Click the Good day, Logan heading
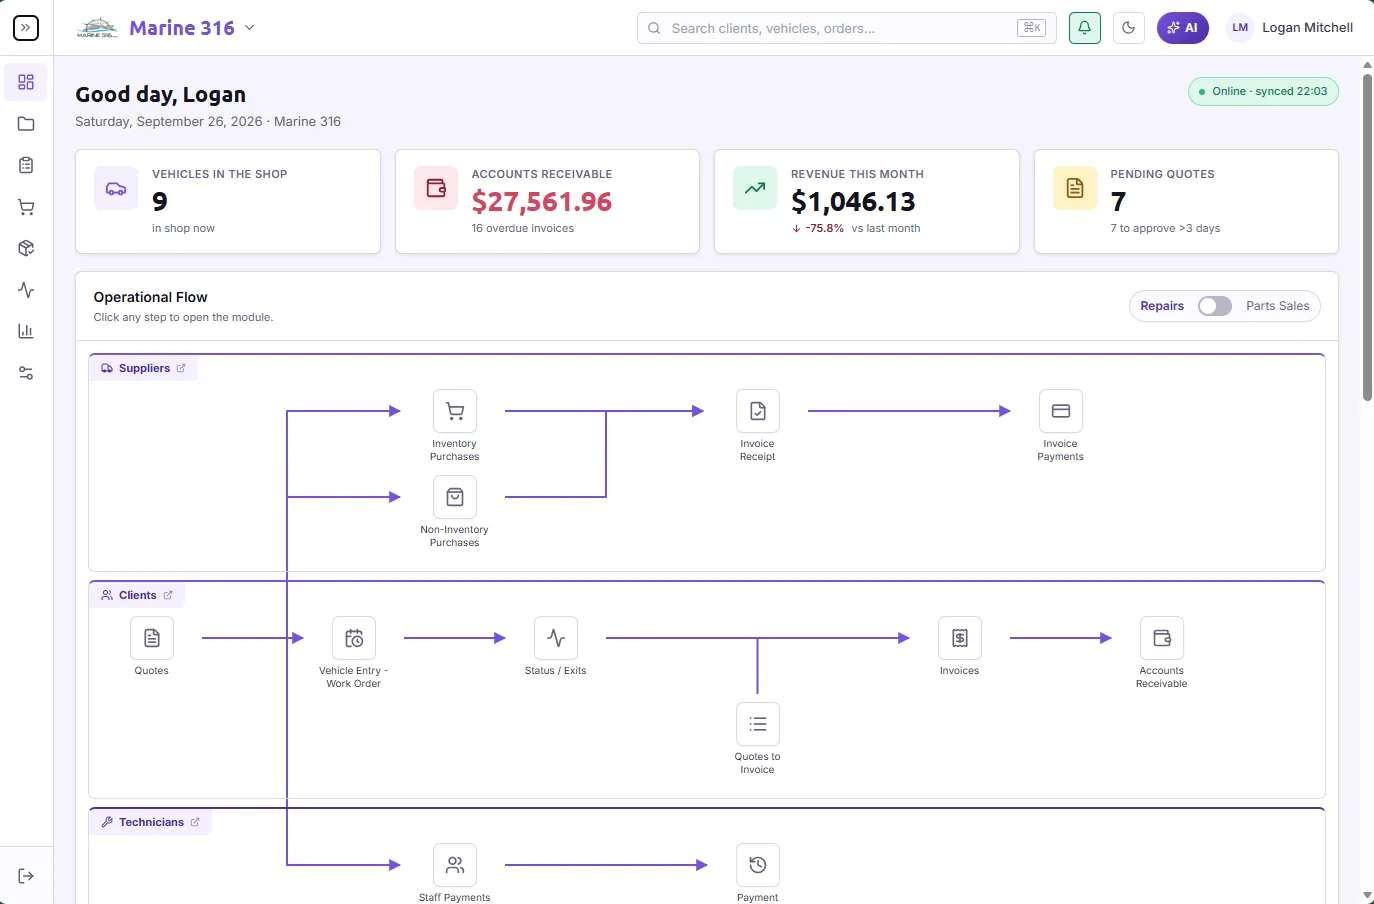This screenshot has height=904, width=1374. [x=161, y=94]
